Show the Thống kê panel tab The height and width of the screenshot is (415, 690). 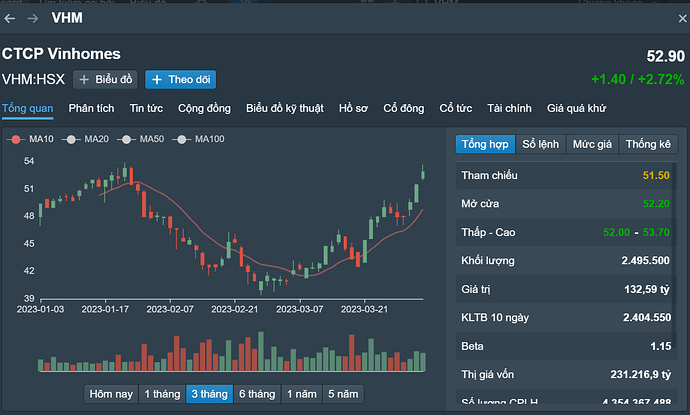click(x=648, y=145)
